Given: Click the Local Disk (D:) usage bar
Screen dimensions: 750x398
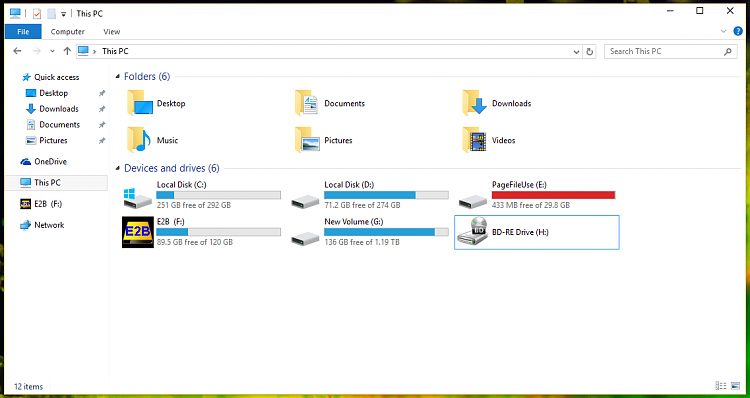Looking at the screenshot, I should pyautogui.click(x=386, y=195).
